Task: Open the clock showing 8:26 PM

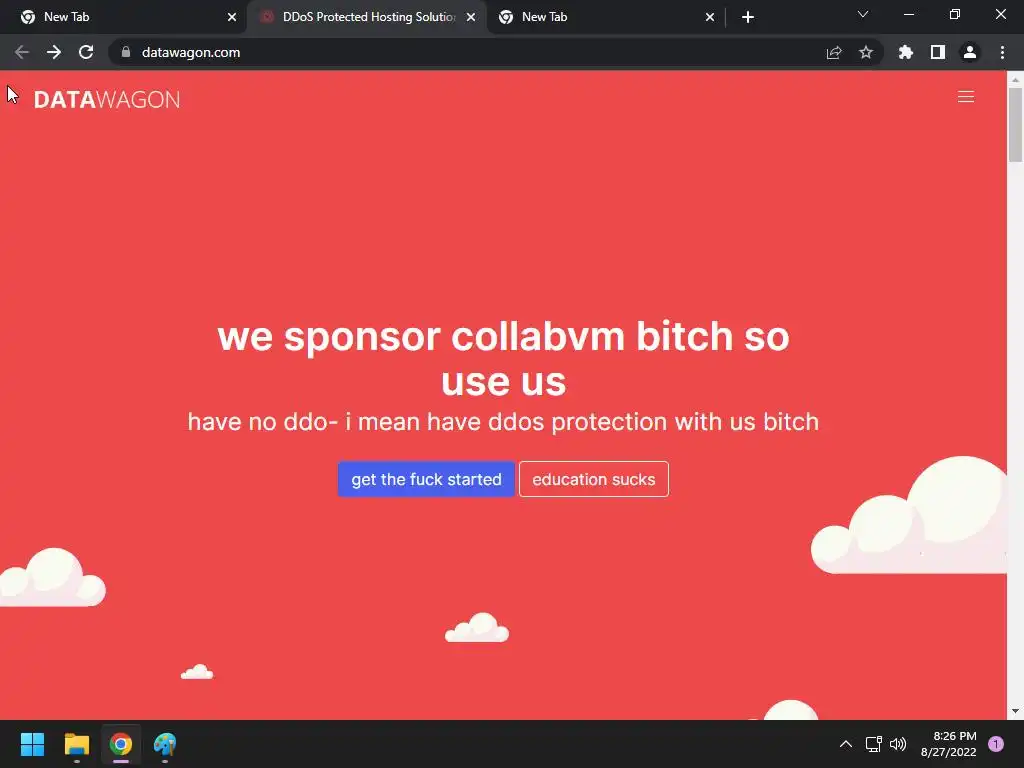Action: point(948,744)
